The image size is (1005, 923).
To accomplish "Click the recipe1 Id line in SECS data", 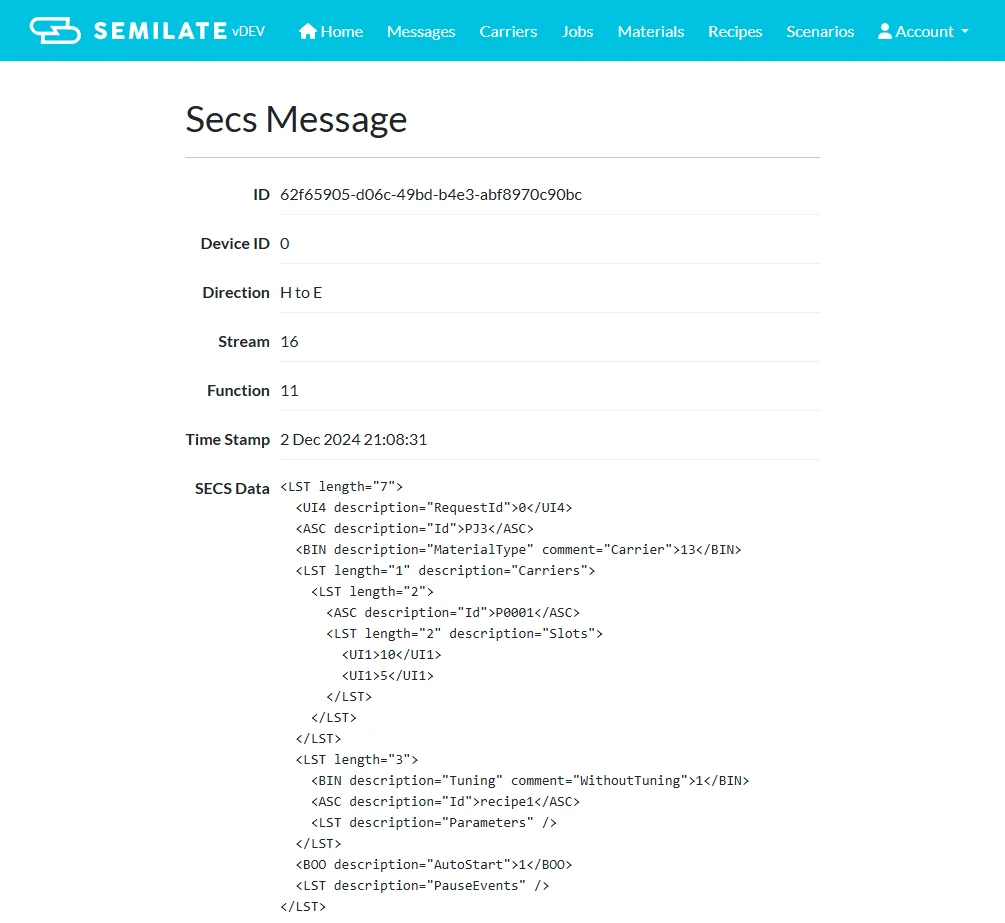I will pos(445,802).
